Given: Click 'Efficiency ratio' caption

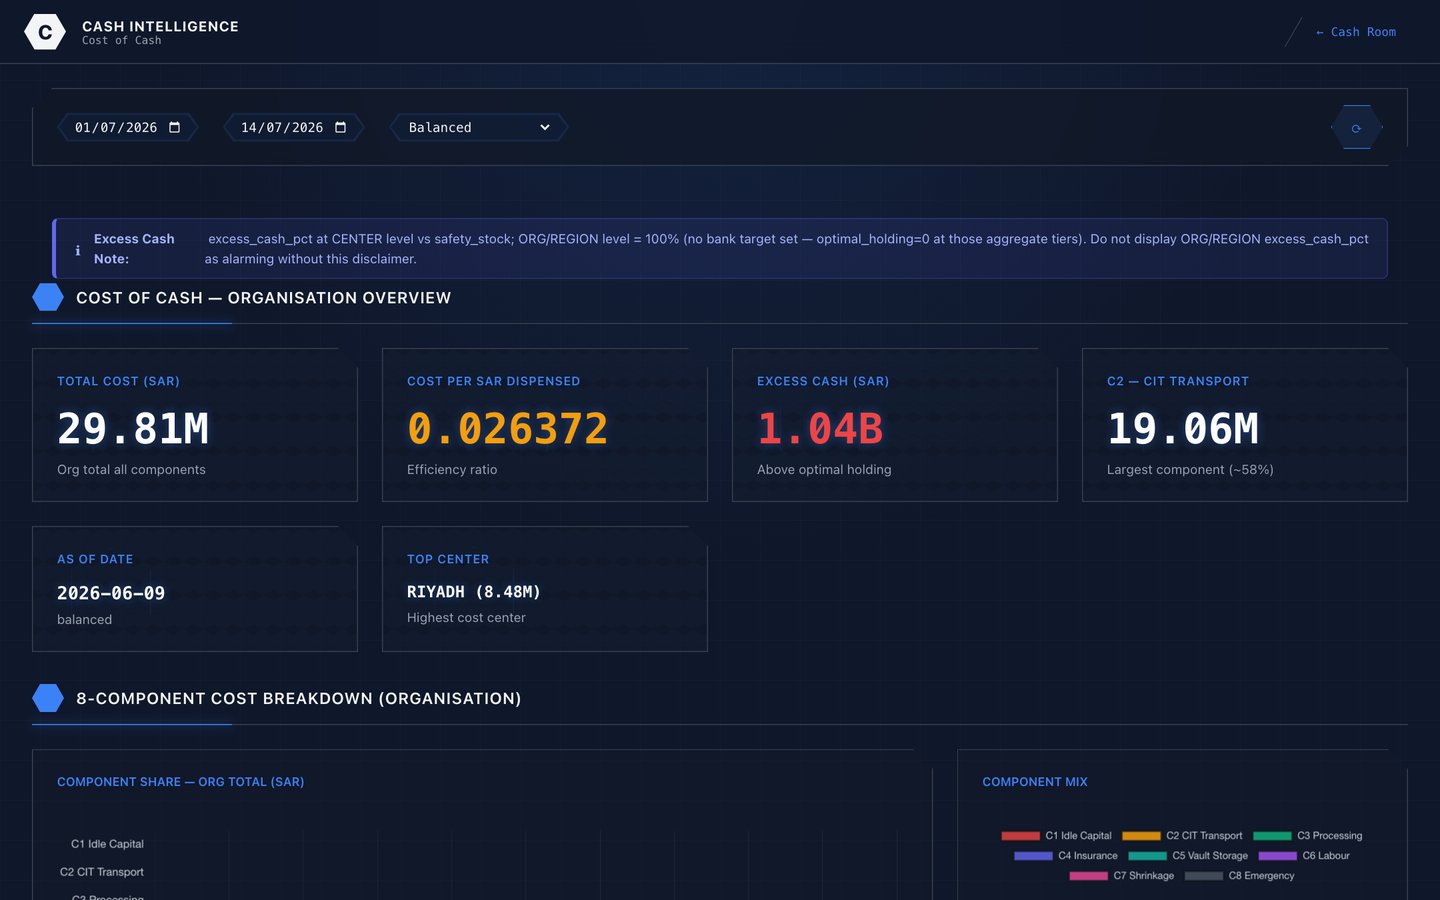Looking at the screenshot, I should click(x=452, y=469).
